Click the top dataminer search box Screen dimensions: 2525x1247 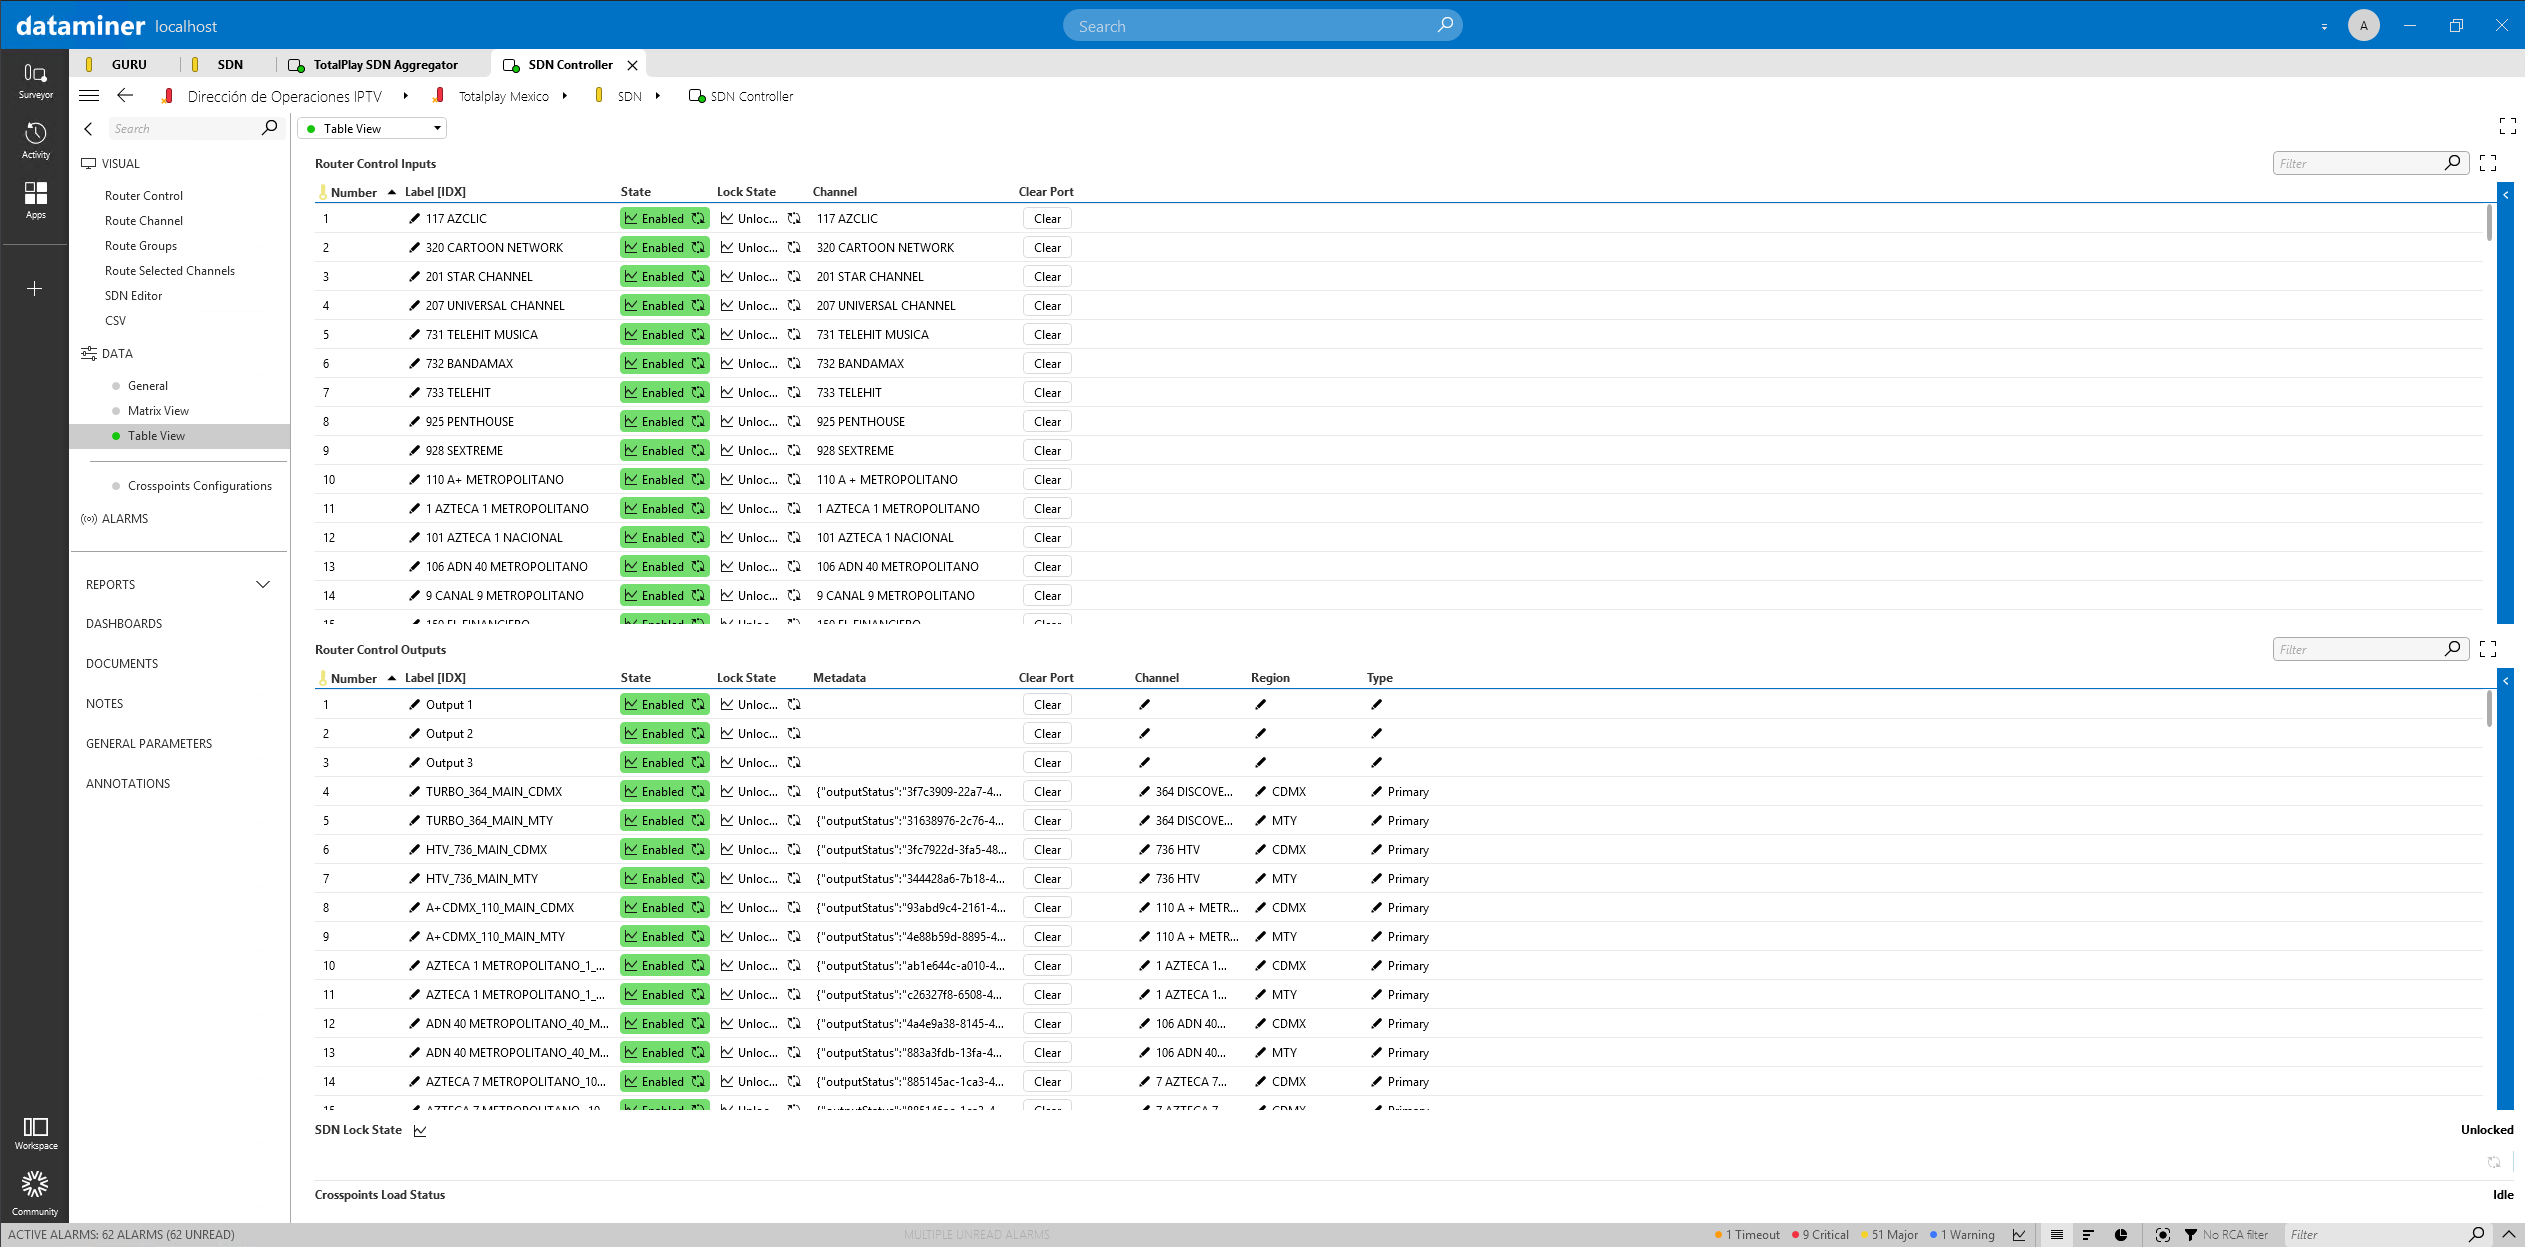point(1262,26)
